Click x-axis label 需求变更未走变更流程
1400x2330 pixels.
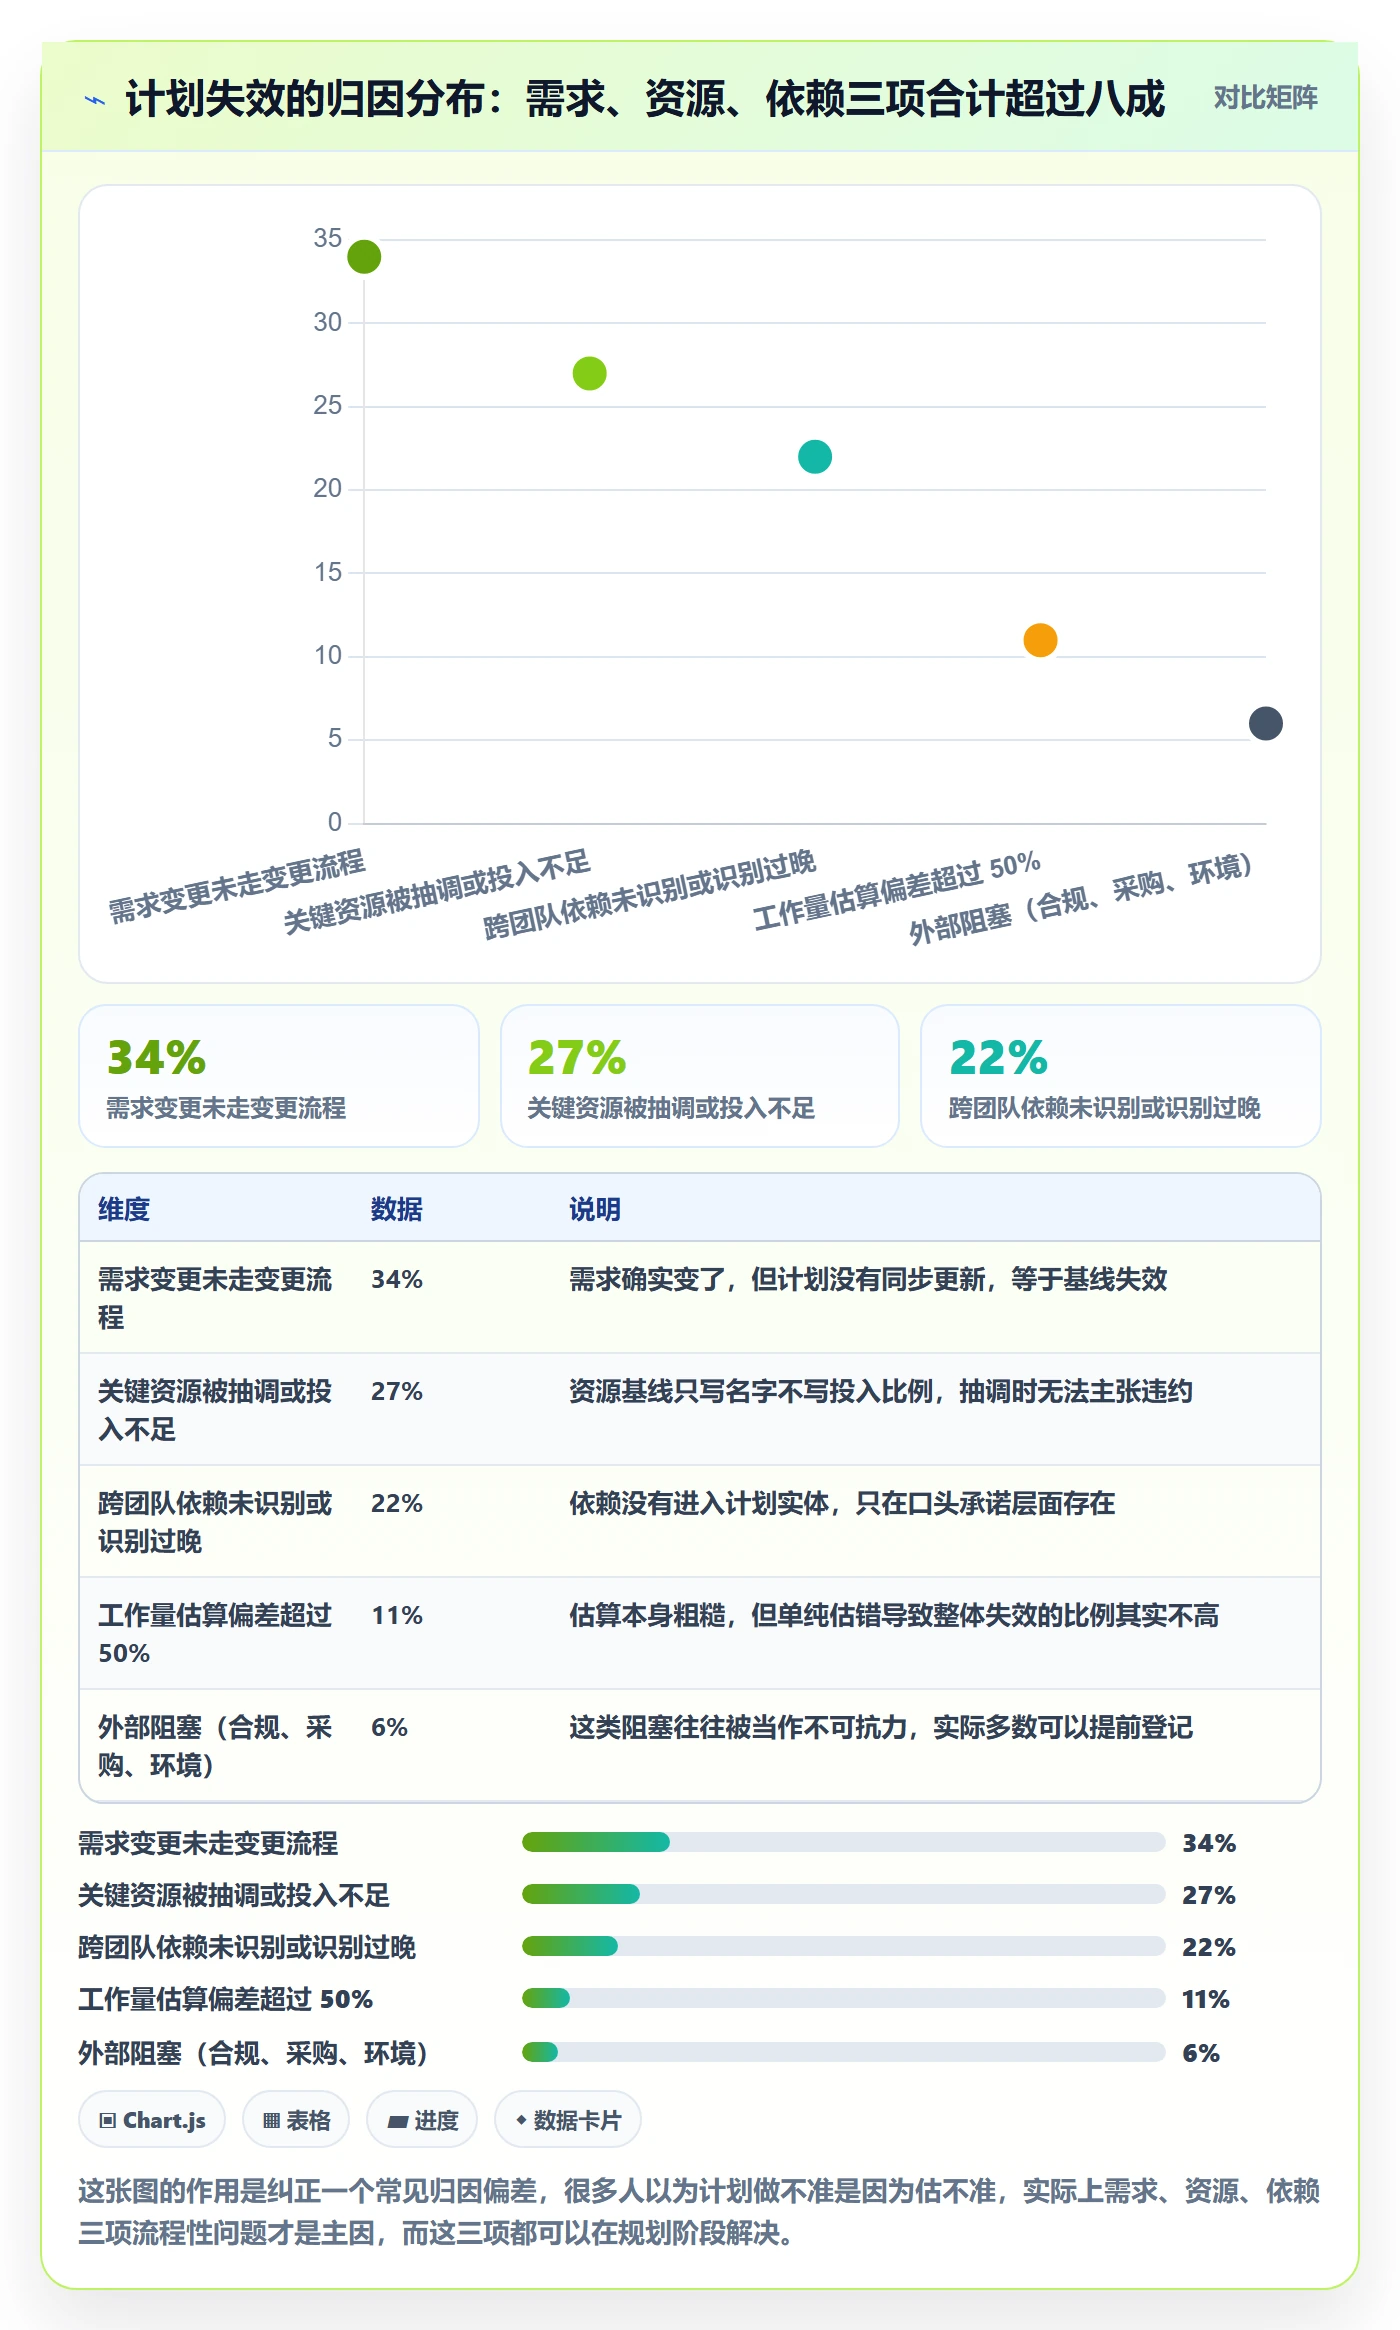(x=237, y=886)
